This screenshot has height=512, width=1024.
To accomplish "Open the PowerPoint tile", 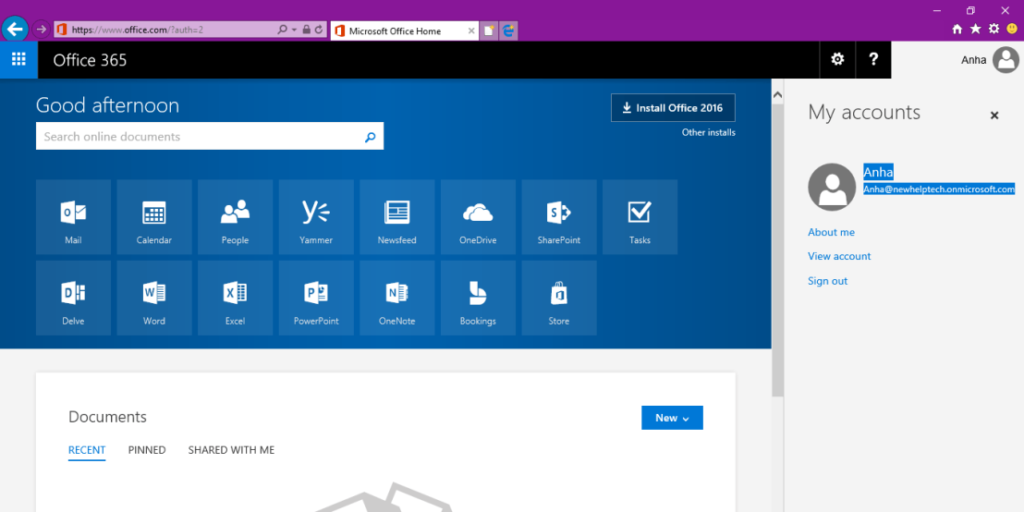I will (x=316, y=298).
